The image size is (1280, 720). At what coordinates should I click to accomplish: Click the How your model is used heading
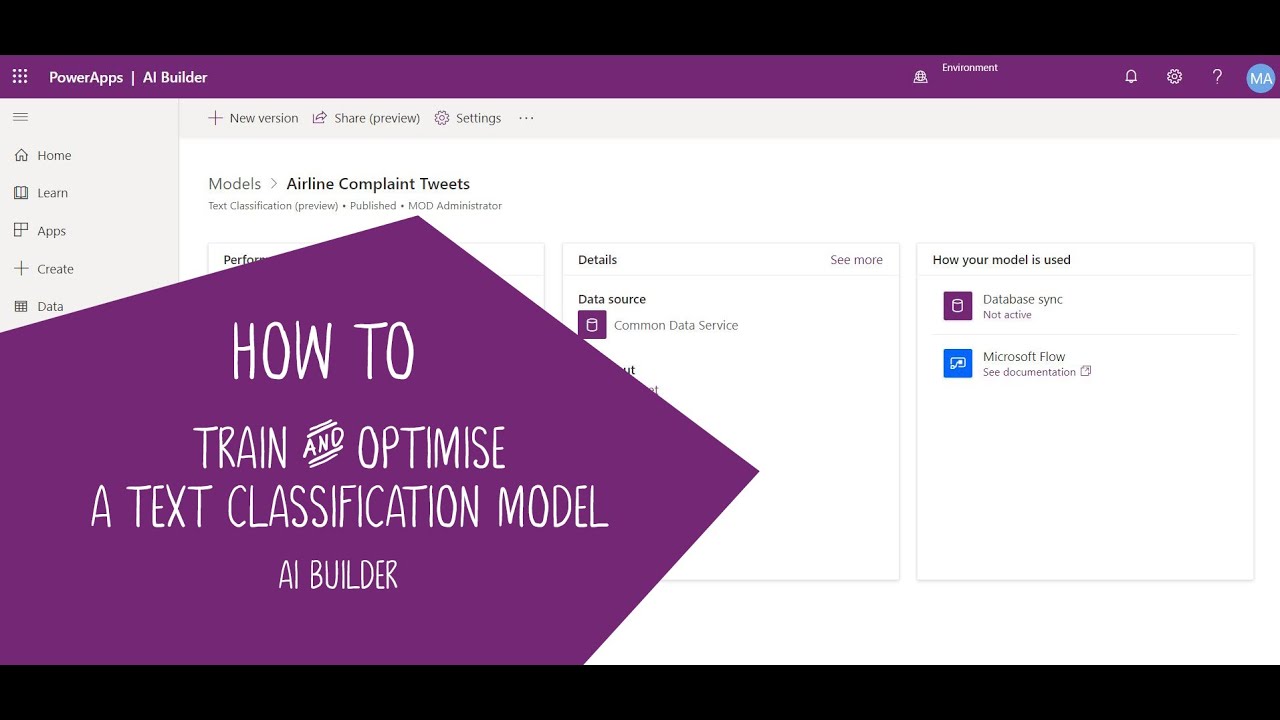click(x=1001, y=260)
